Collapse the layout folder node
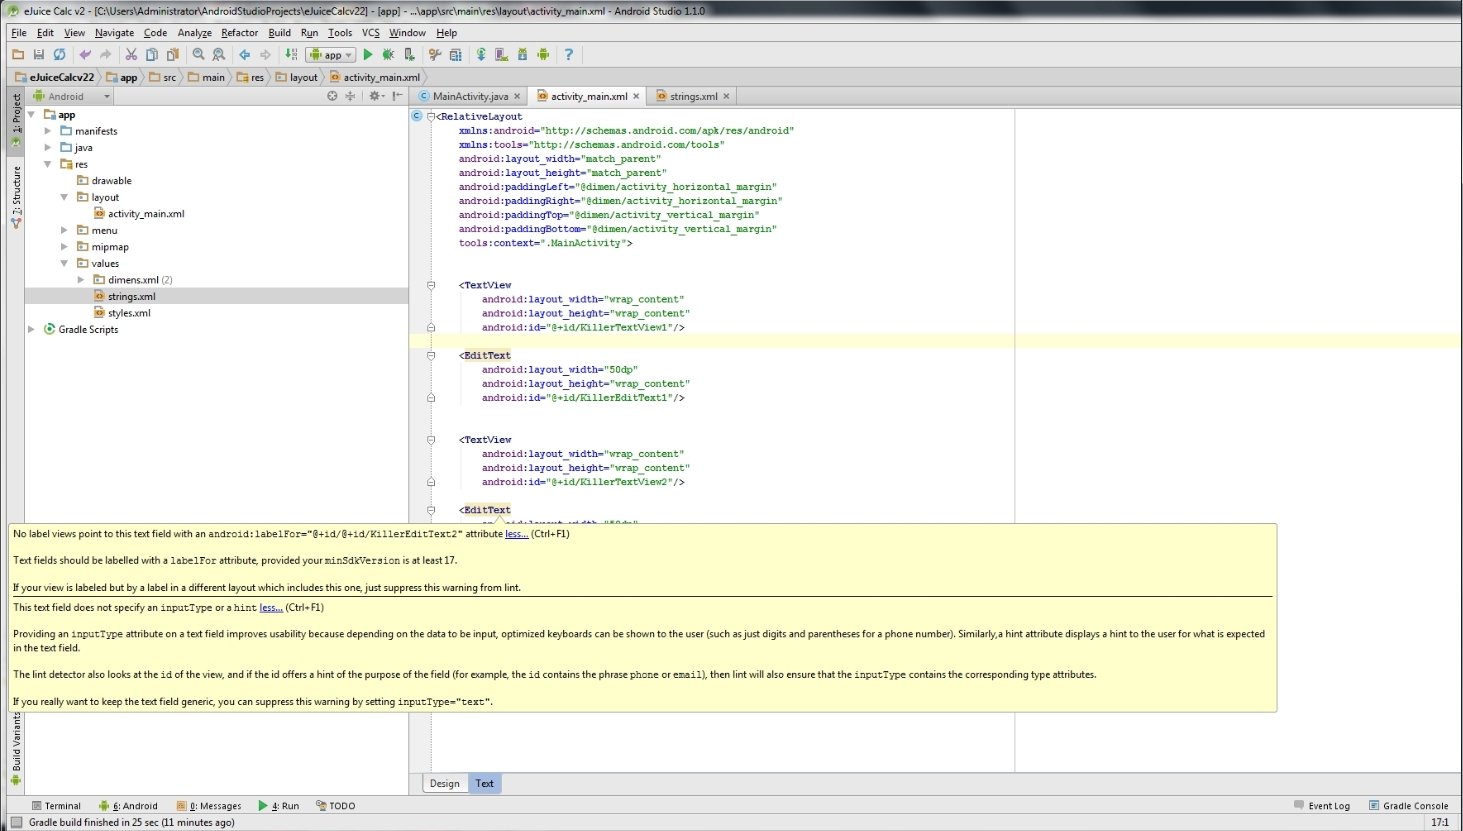 click(x=65, y=197)
